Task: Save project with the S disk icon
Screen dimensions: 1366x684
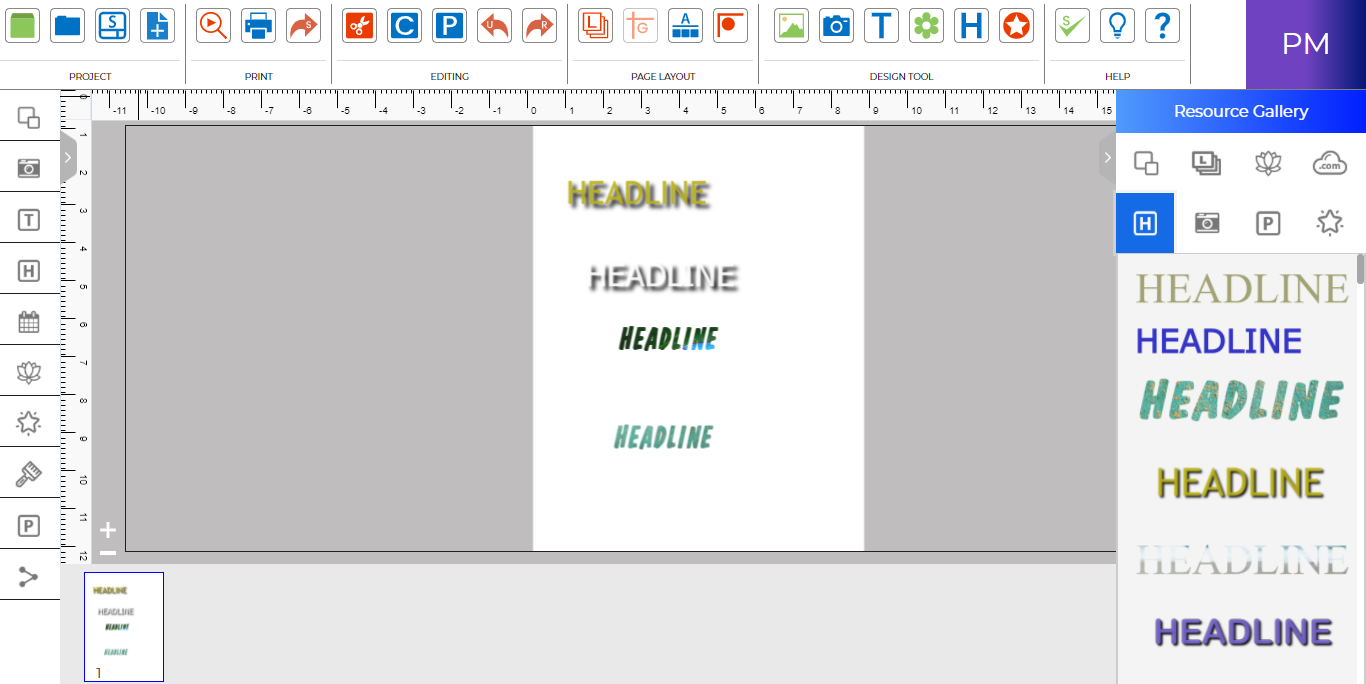Action: pyautogui.click(x=112, y=26)
